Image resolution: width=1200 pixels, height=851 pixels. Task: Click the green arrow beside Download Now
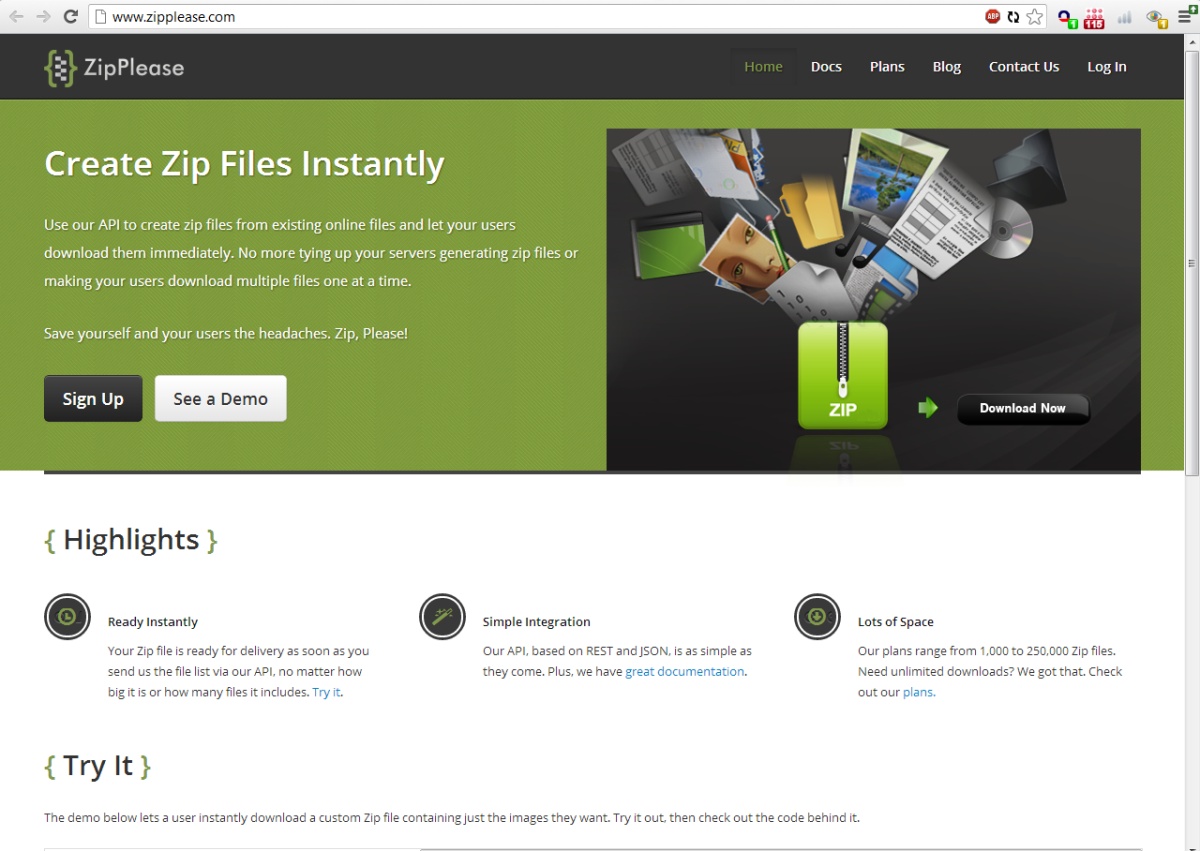928,408
